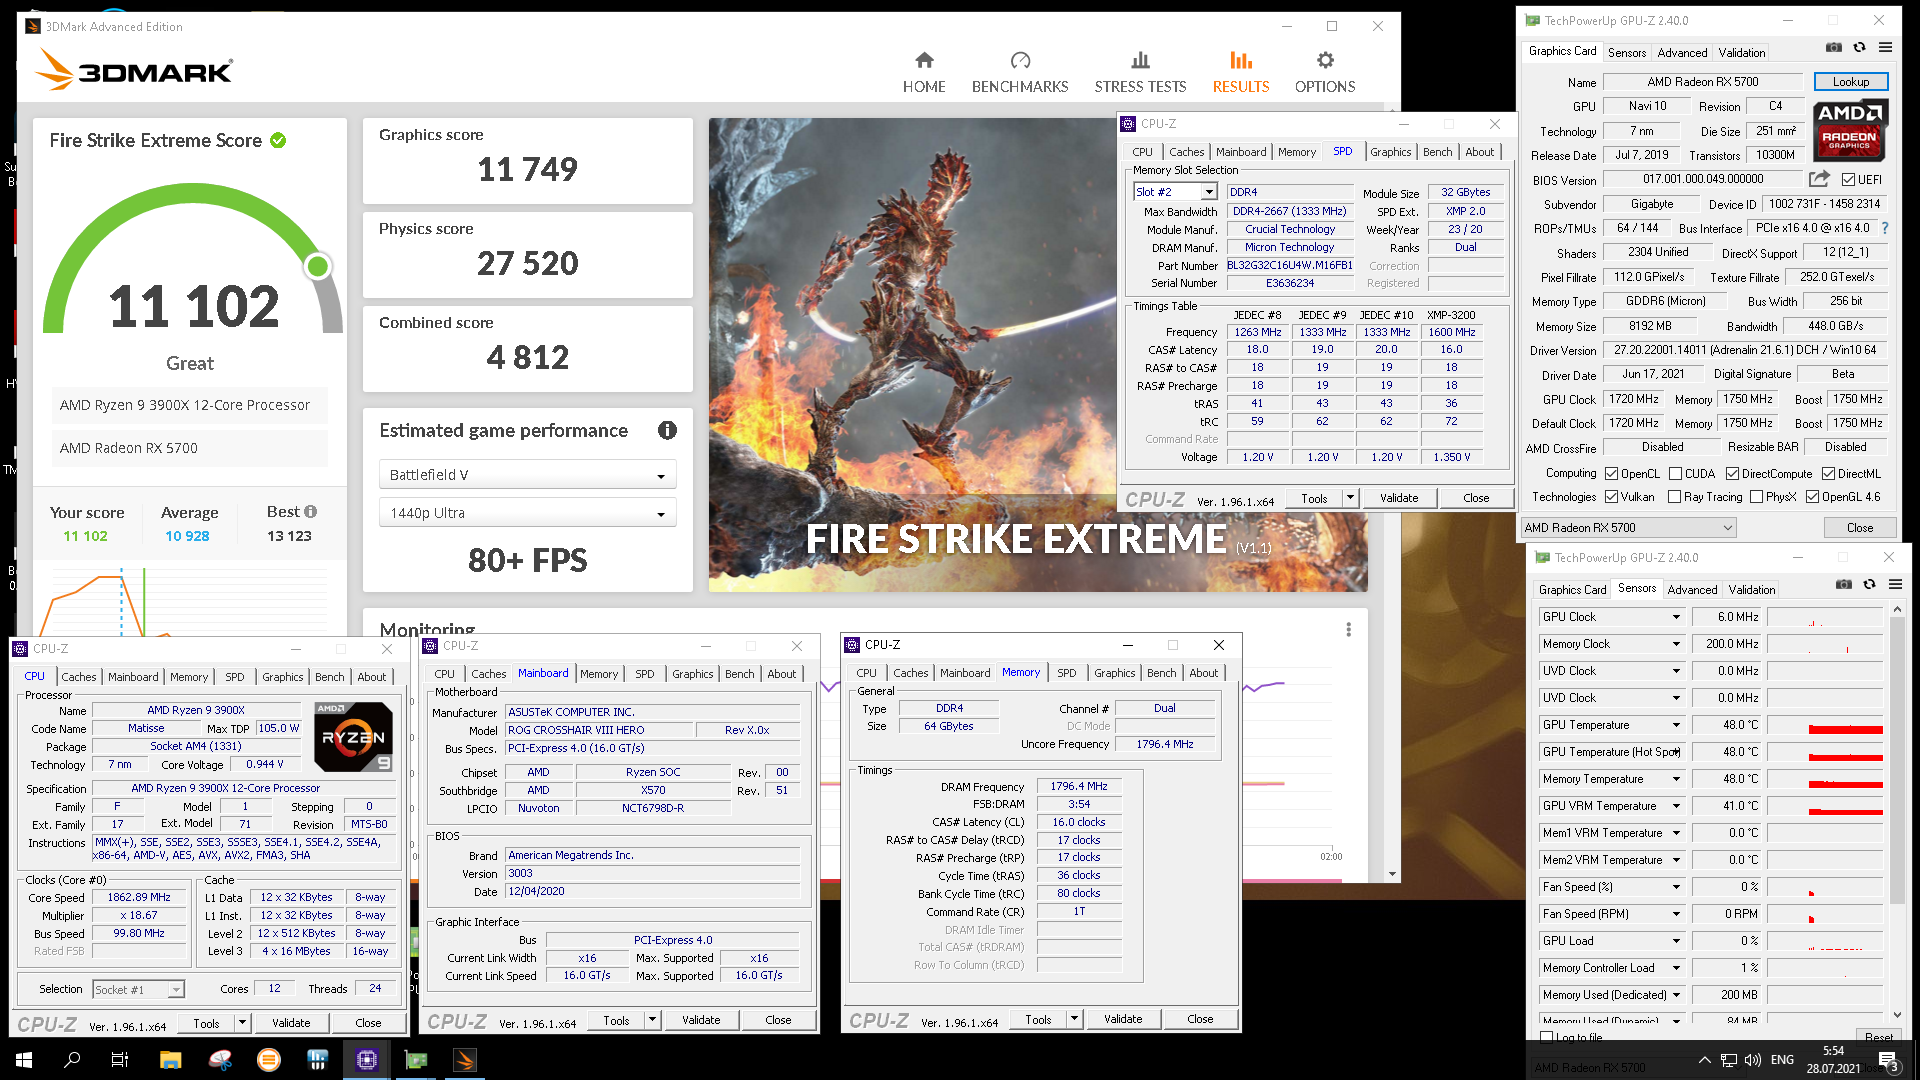1920x1080 pixels.
Task: Open the Battlefield V game dropdown
Action: [x=527, y=475]
